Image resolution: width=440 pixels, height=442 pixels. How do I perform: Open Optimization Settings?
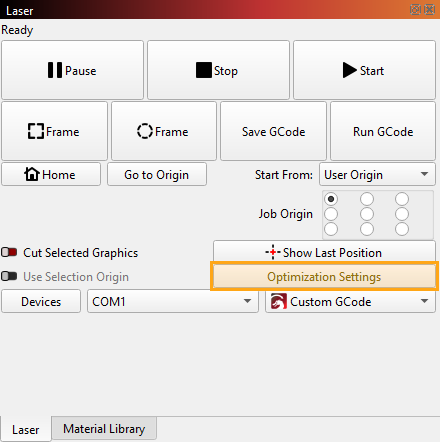(x=324, y=277)
